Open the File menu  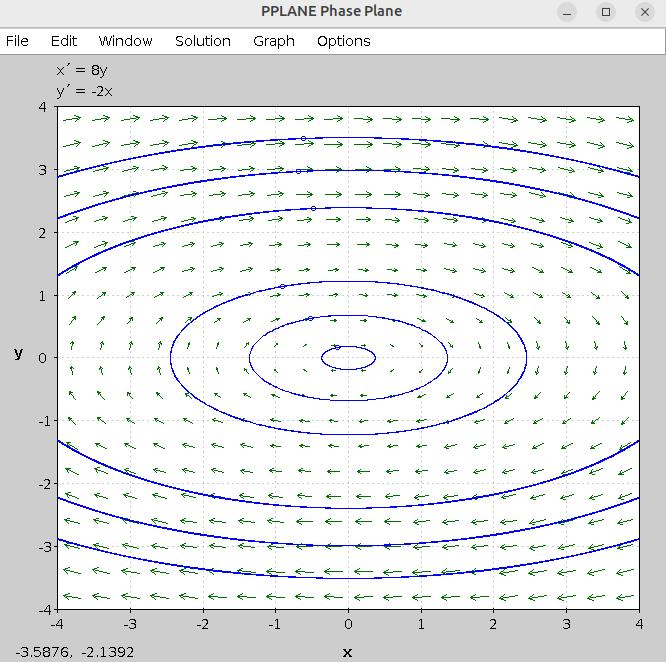coord(17,41)
